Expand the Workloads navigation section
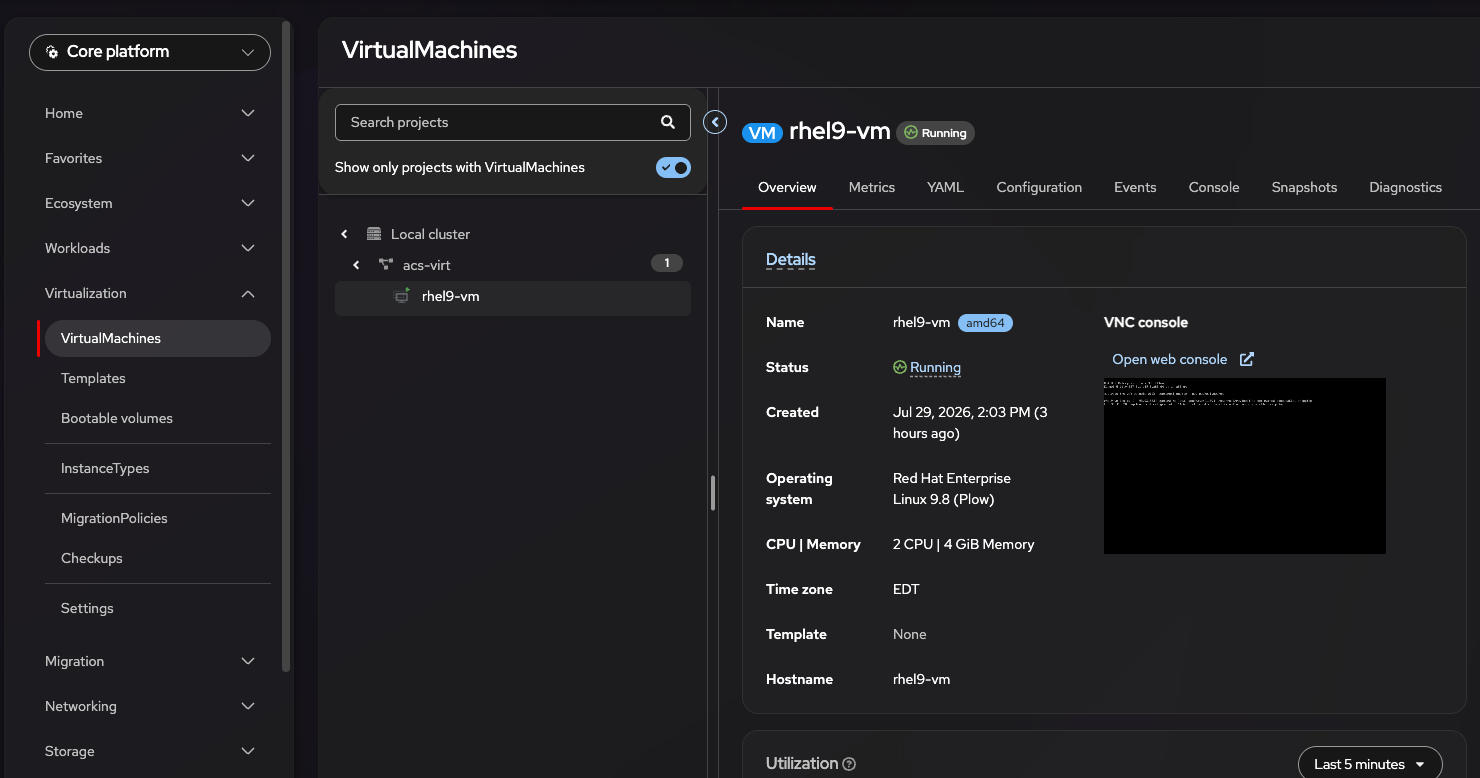The width and height of the screenshot is (1480, 778). [150, 248]
